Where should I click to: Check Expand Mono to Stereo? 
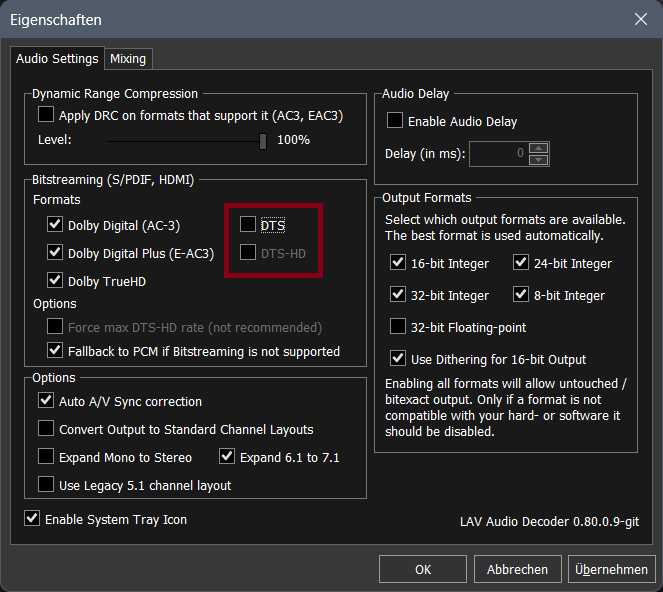(46, 457)
